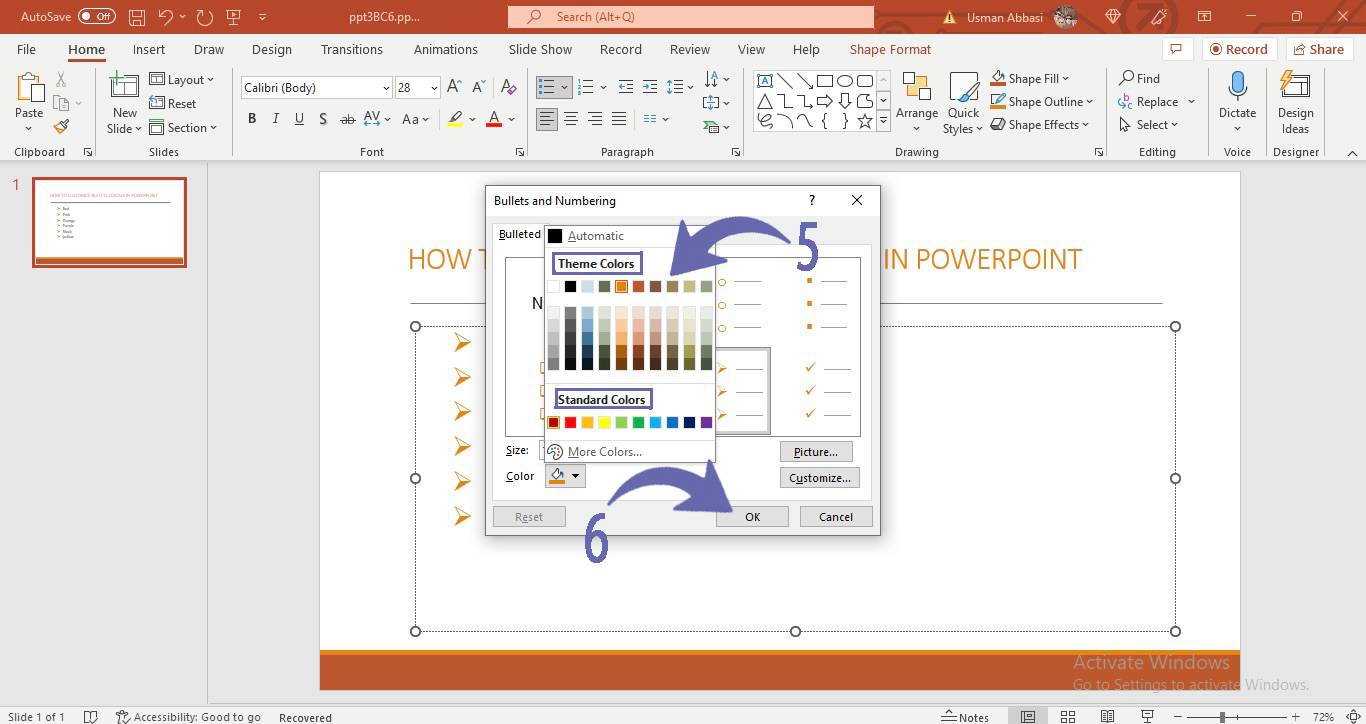Click the Reset slide button
1366x724 pixels.
pos(173,104)
